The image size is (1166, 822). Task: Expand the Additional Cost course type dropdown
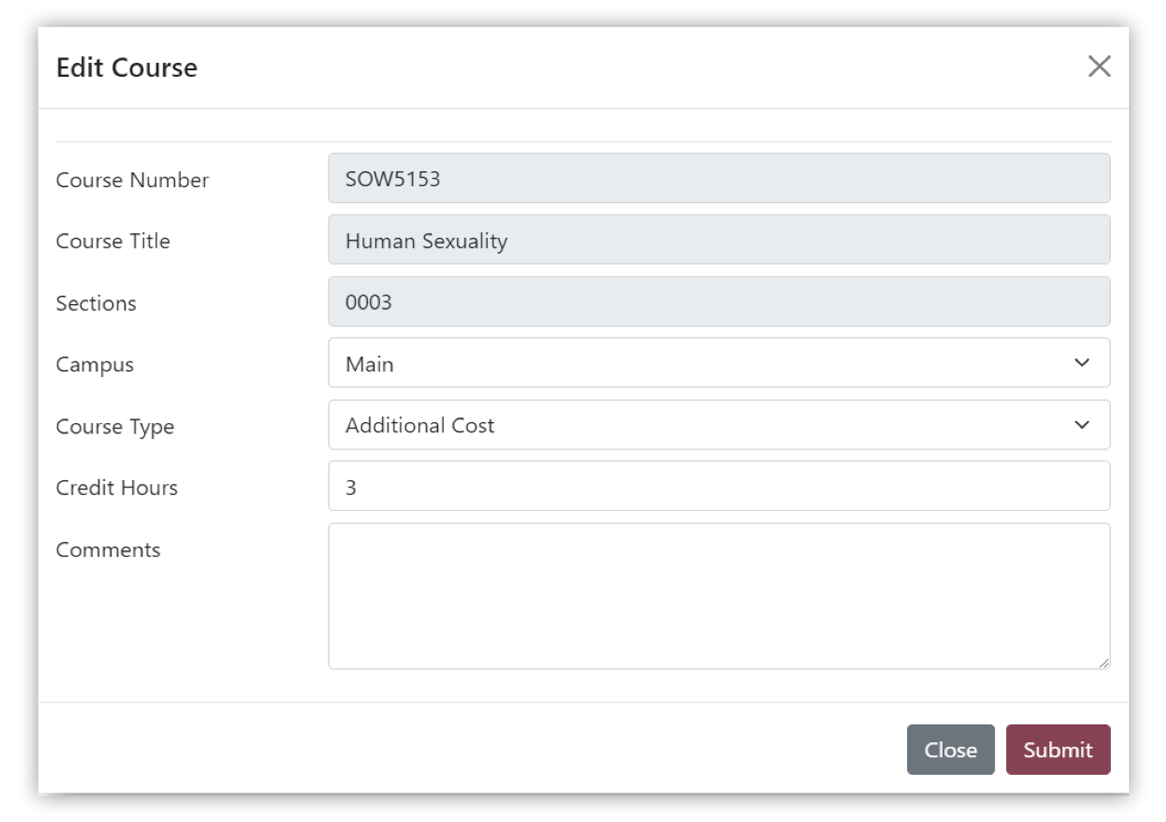tap(718, 425)
